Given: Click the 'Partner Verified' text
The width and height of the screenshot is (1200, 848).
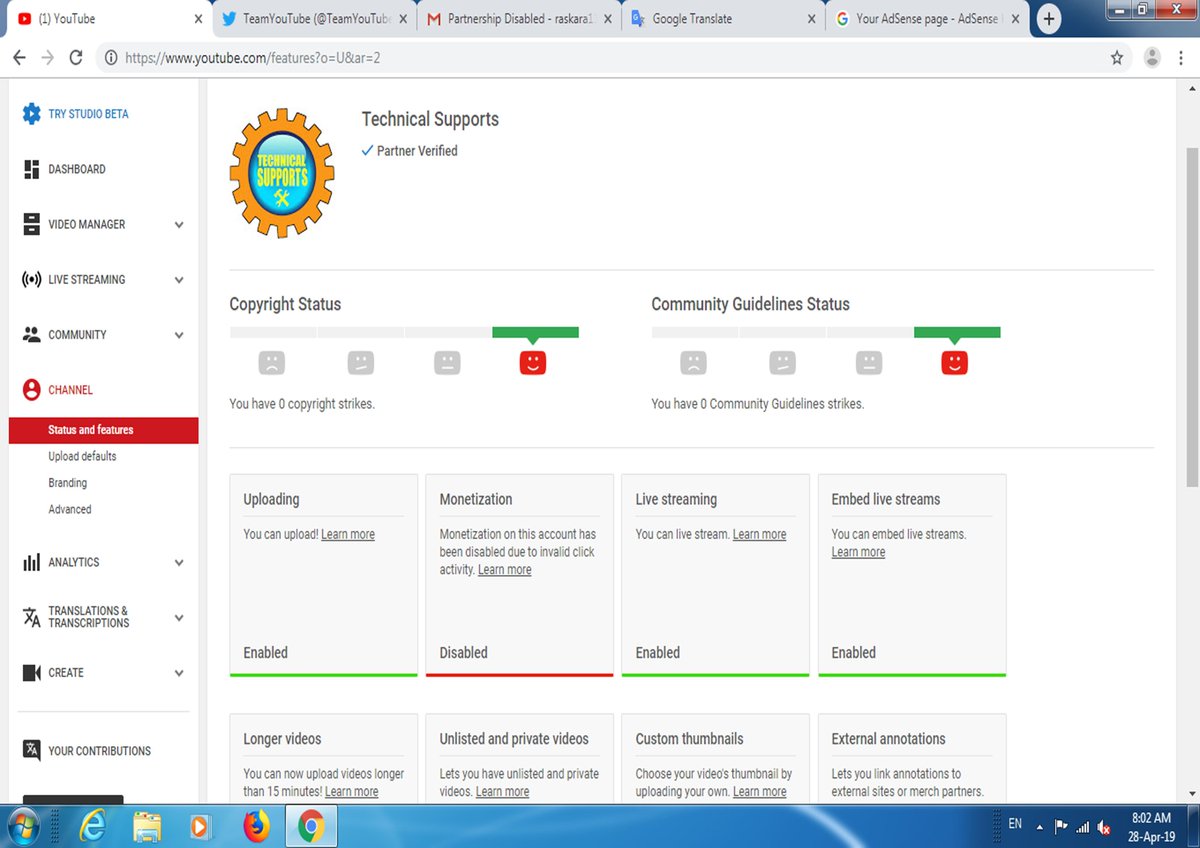Looking at the screenshot, I should coord(417,151).
